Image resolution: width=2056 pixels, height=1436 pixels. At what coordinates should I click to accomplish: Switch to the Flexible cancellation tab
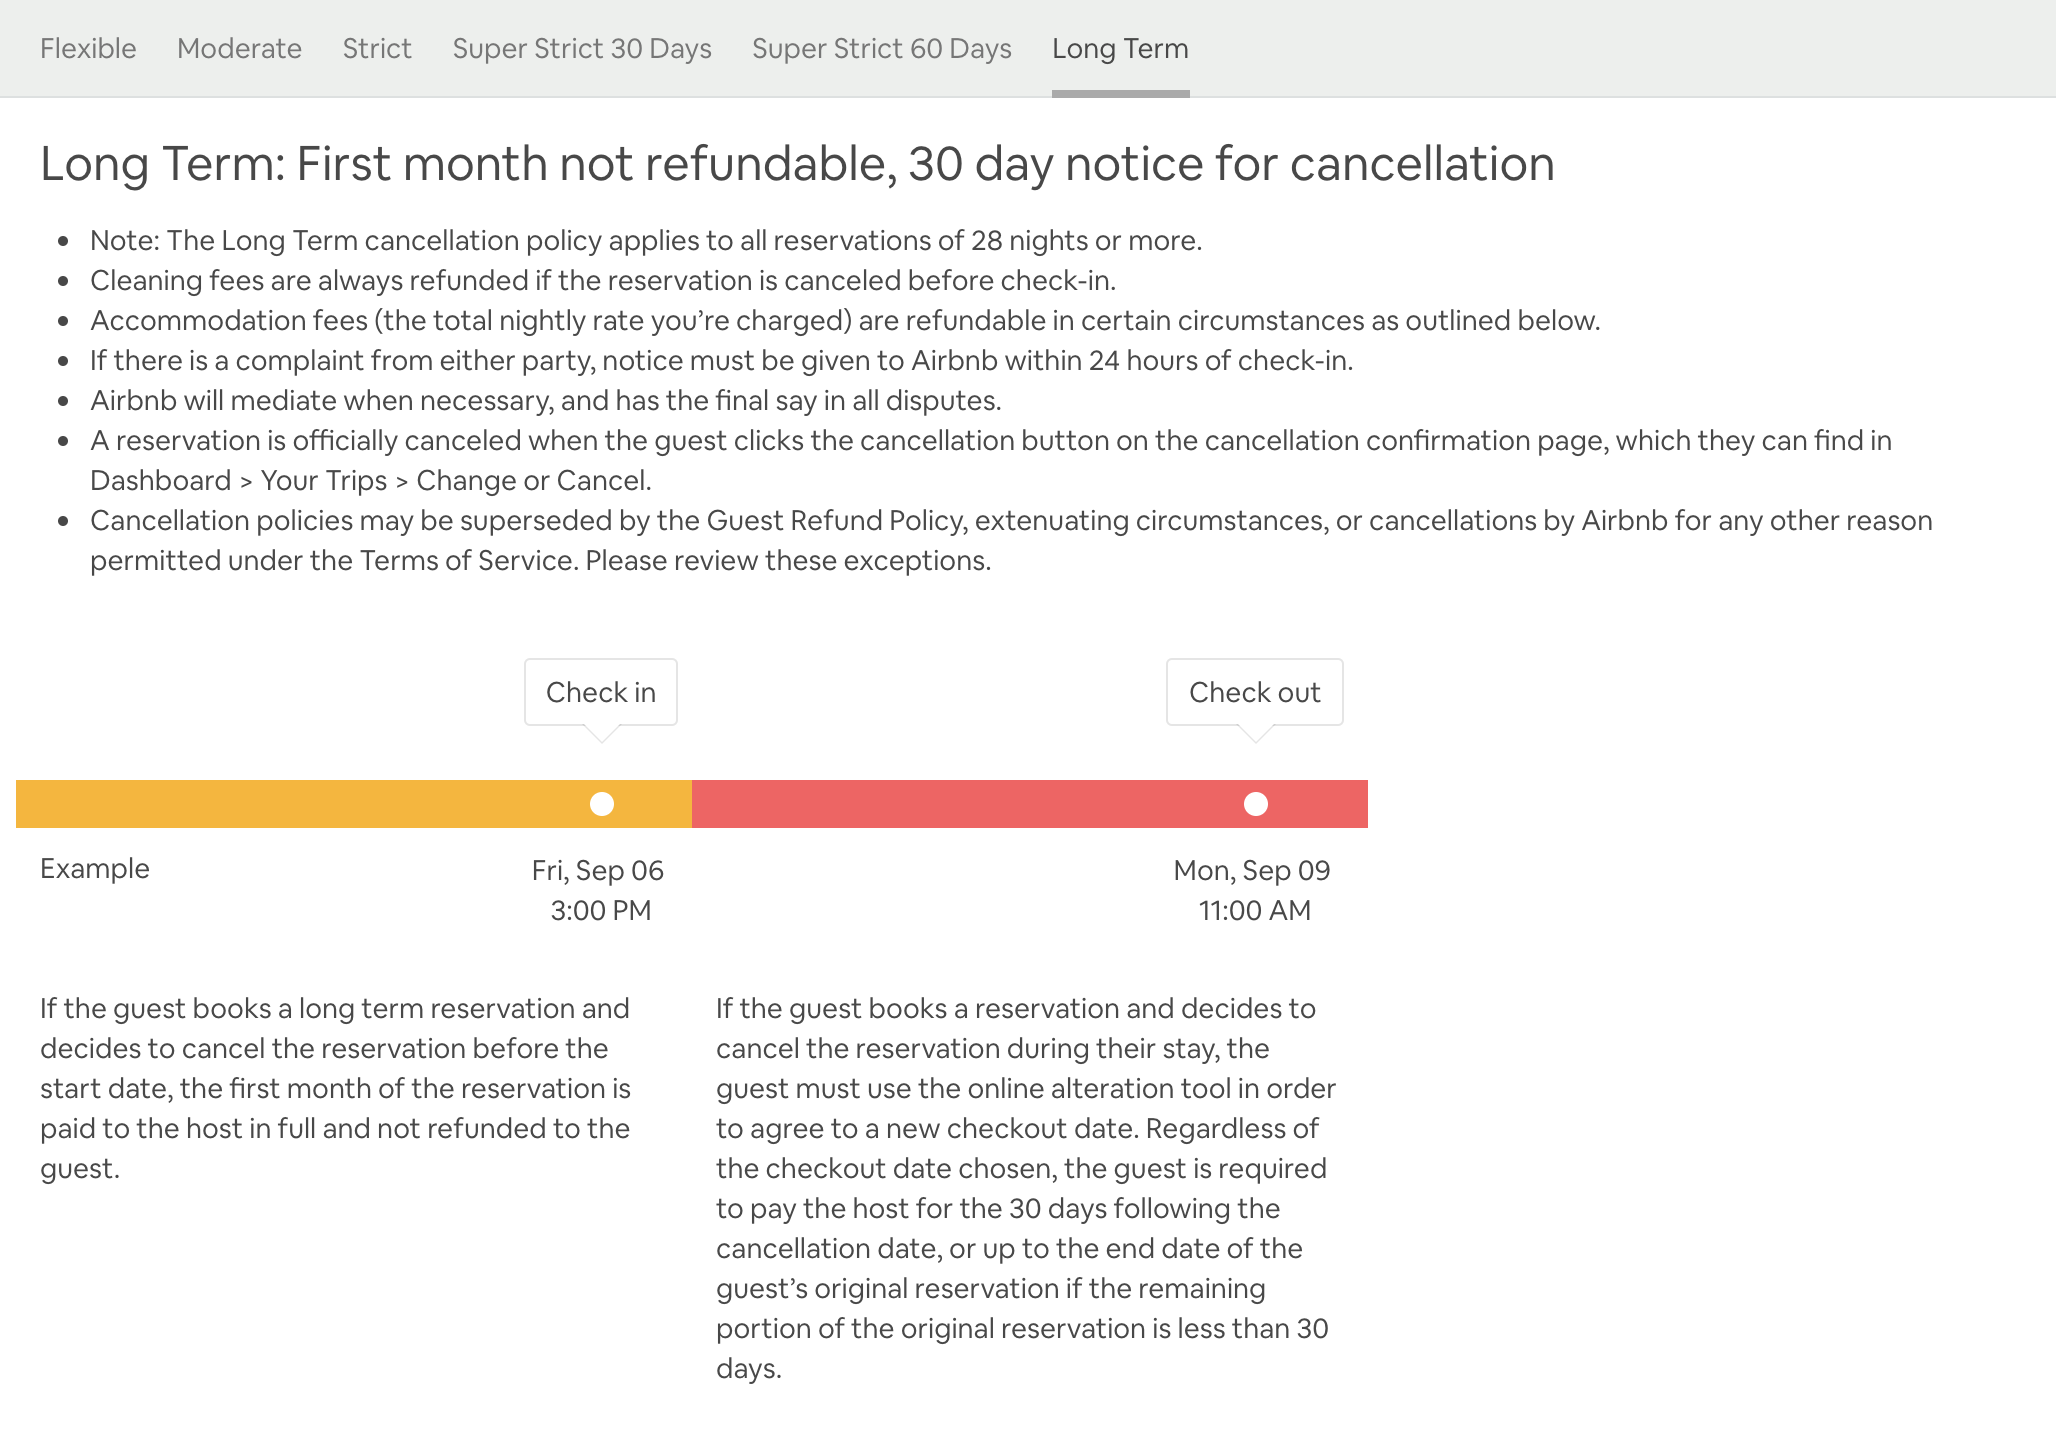pyautogui.click(x=89, y=47)
